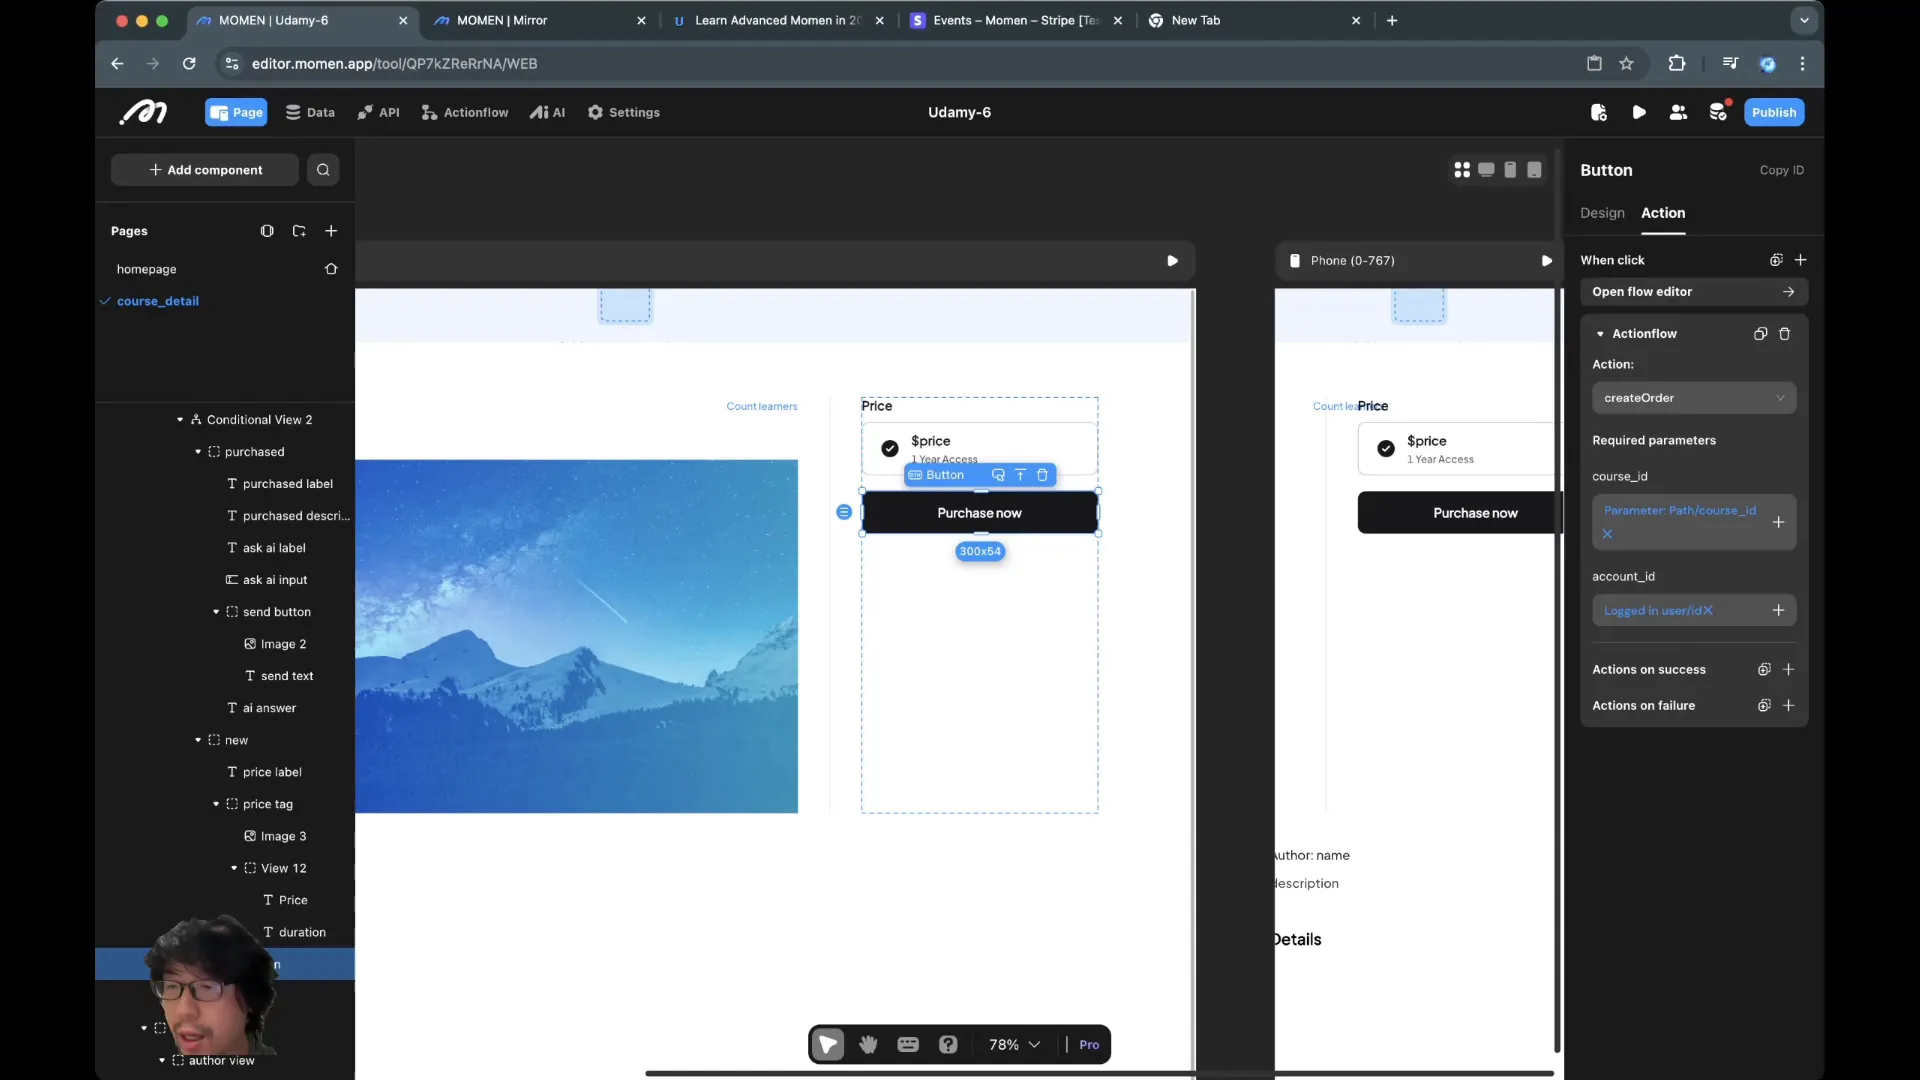Select the hand pan tool in bottom toolbar
1920x1080 pixels.
pyautogui.click(x=868, y=1044)
